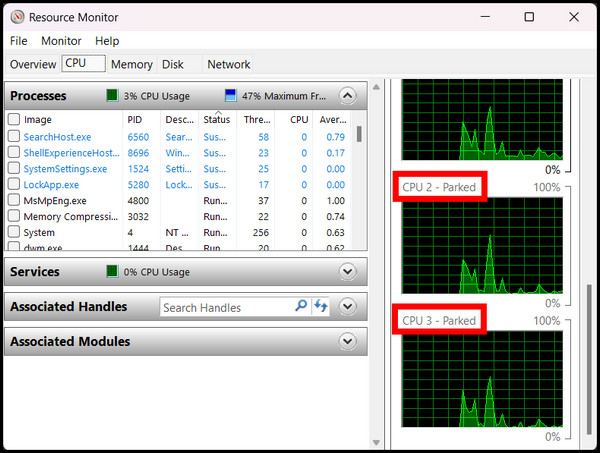The image size is (600, 453).
Task: Tick the System process checkbox
Action: click(x=14, y=232)
